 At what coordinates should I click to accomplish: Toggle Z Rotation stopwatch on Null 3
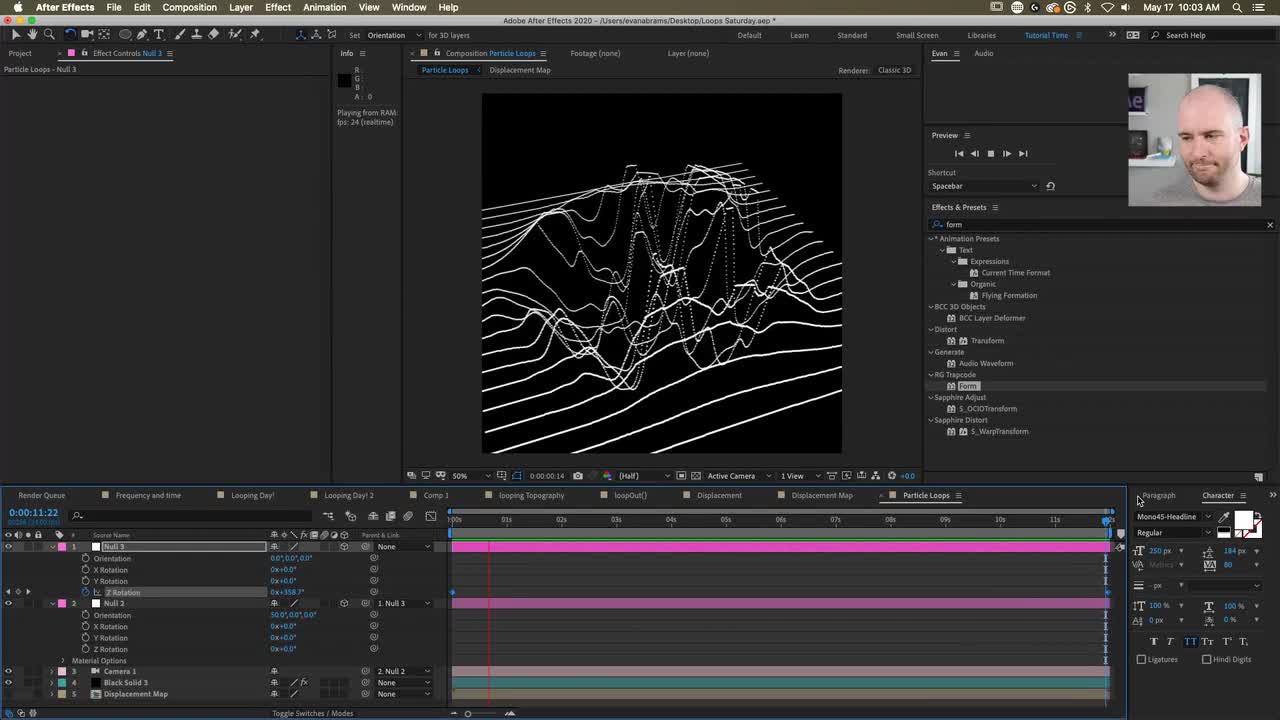click(85, 592)
